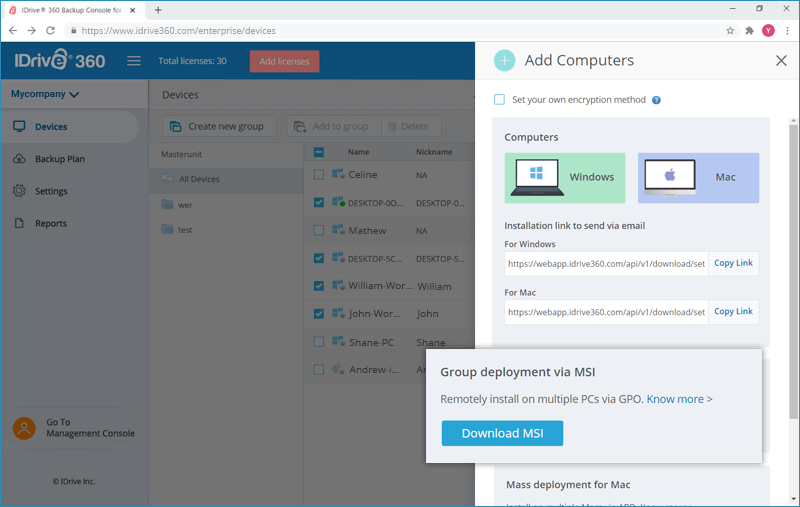Screen dimensions: 800x507
Task: Click the user avatar icon
Action: [24, 428]
